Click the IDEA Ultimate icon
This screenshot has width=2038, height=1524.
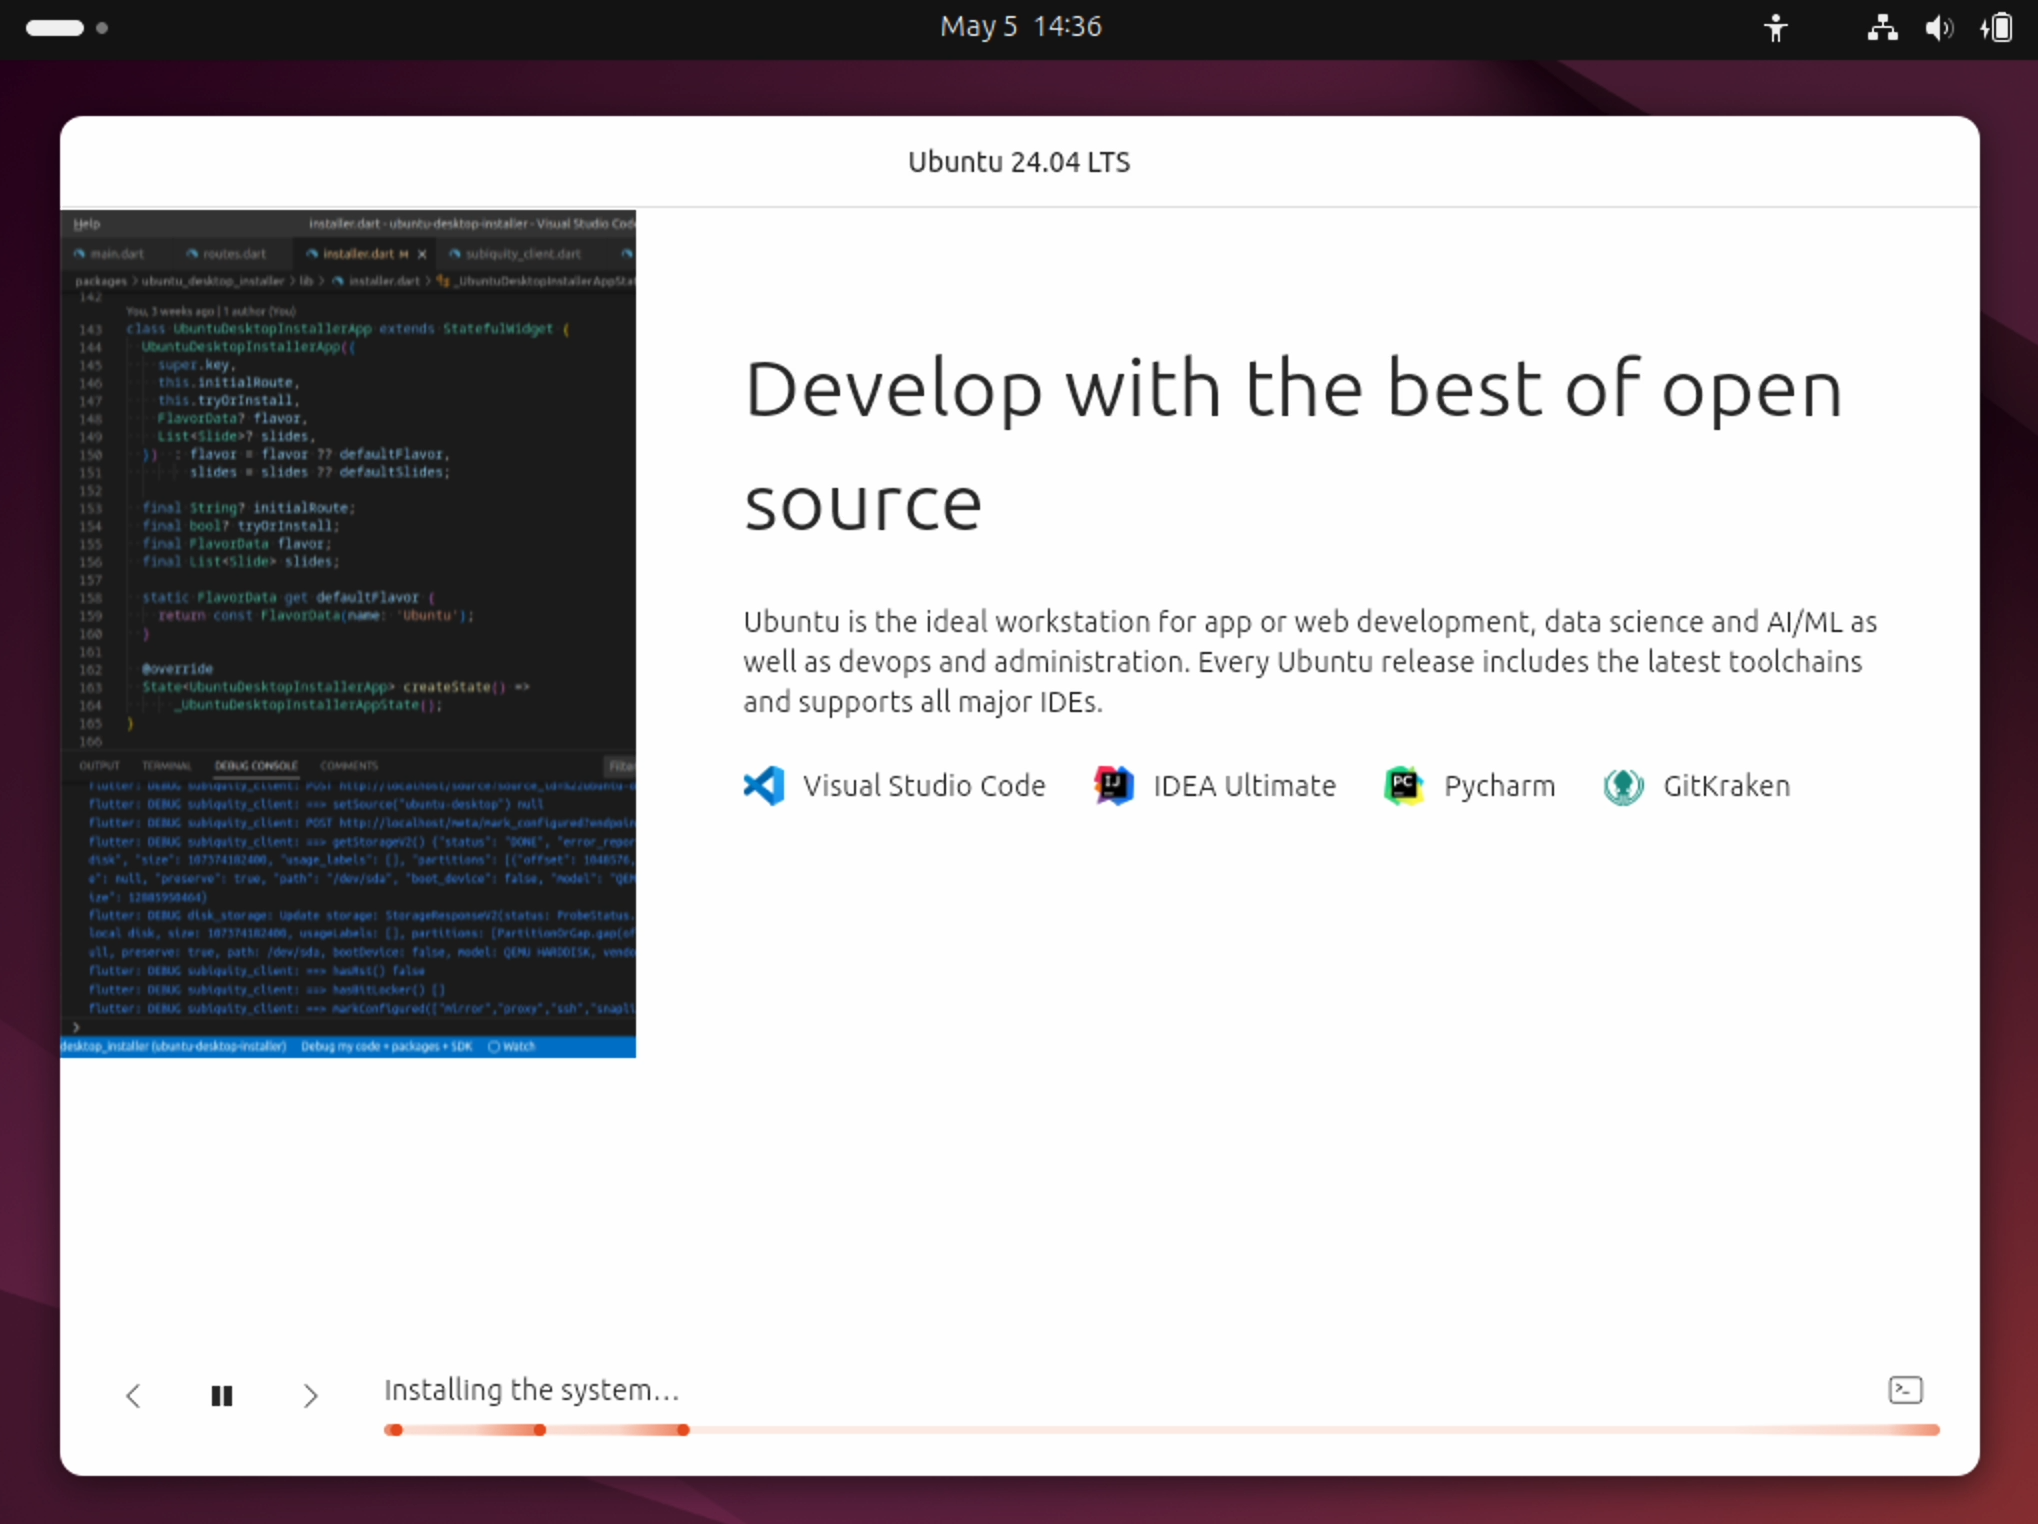[x=1113, y=786]
